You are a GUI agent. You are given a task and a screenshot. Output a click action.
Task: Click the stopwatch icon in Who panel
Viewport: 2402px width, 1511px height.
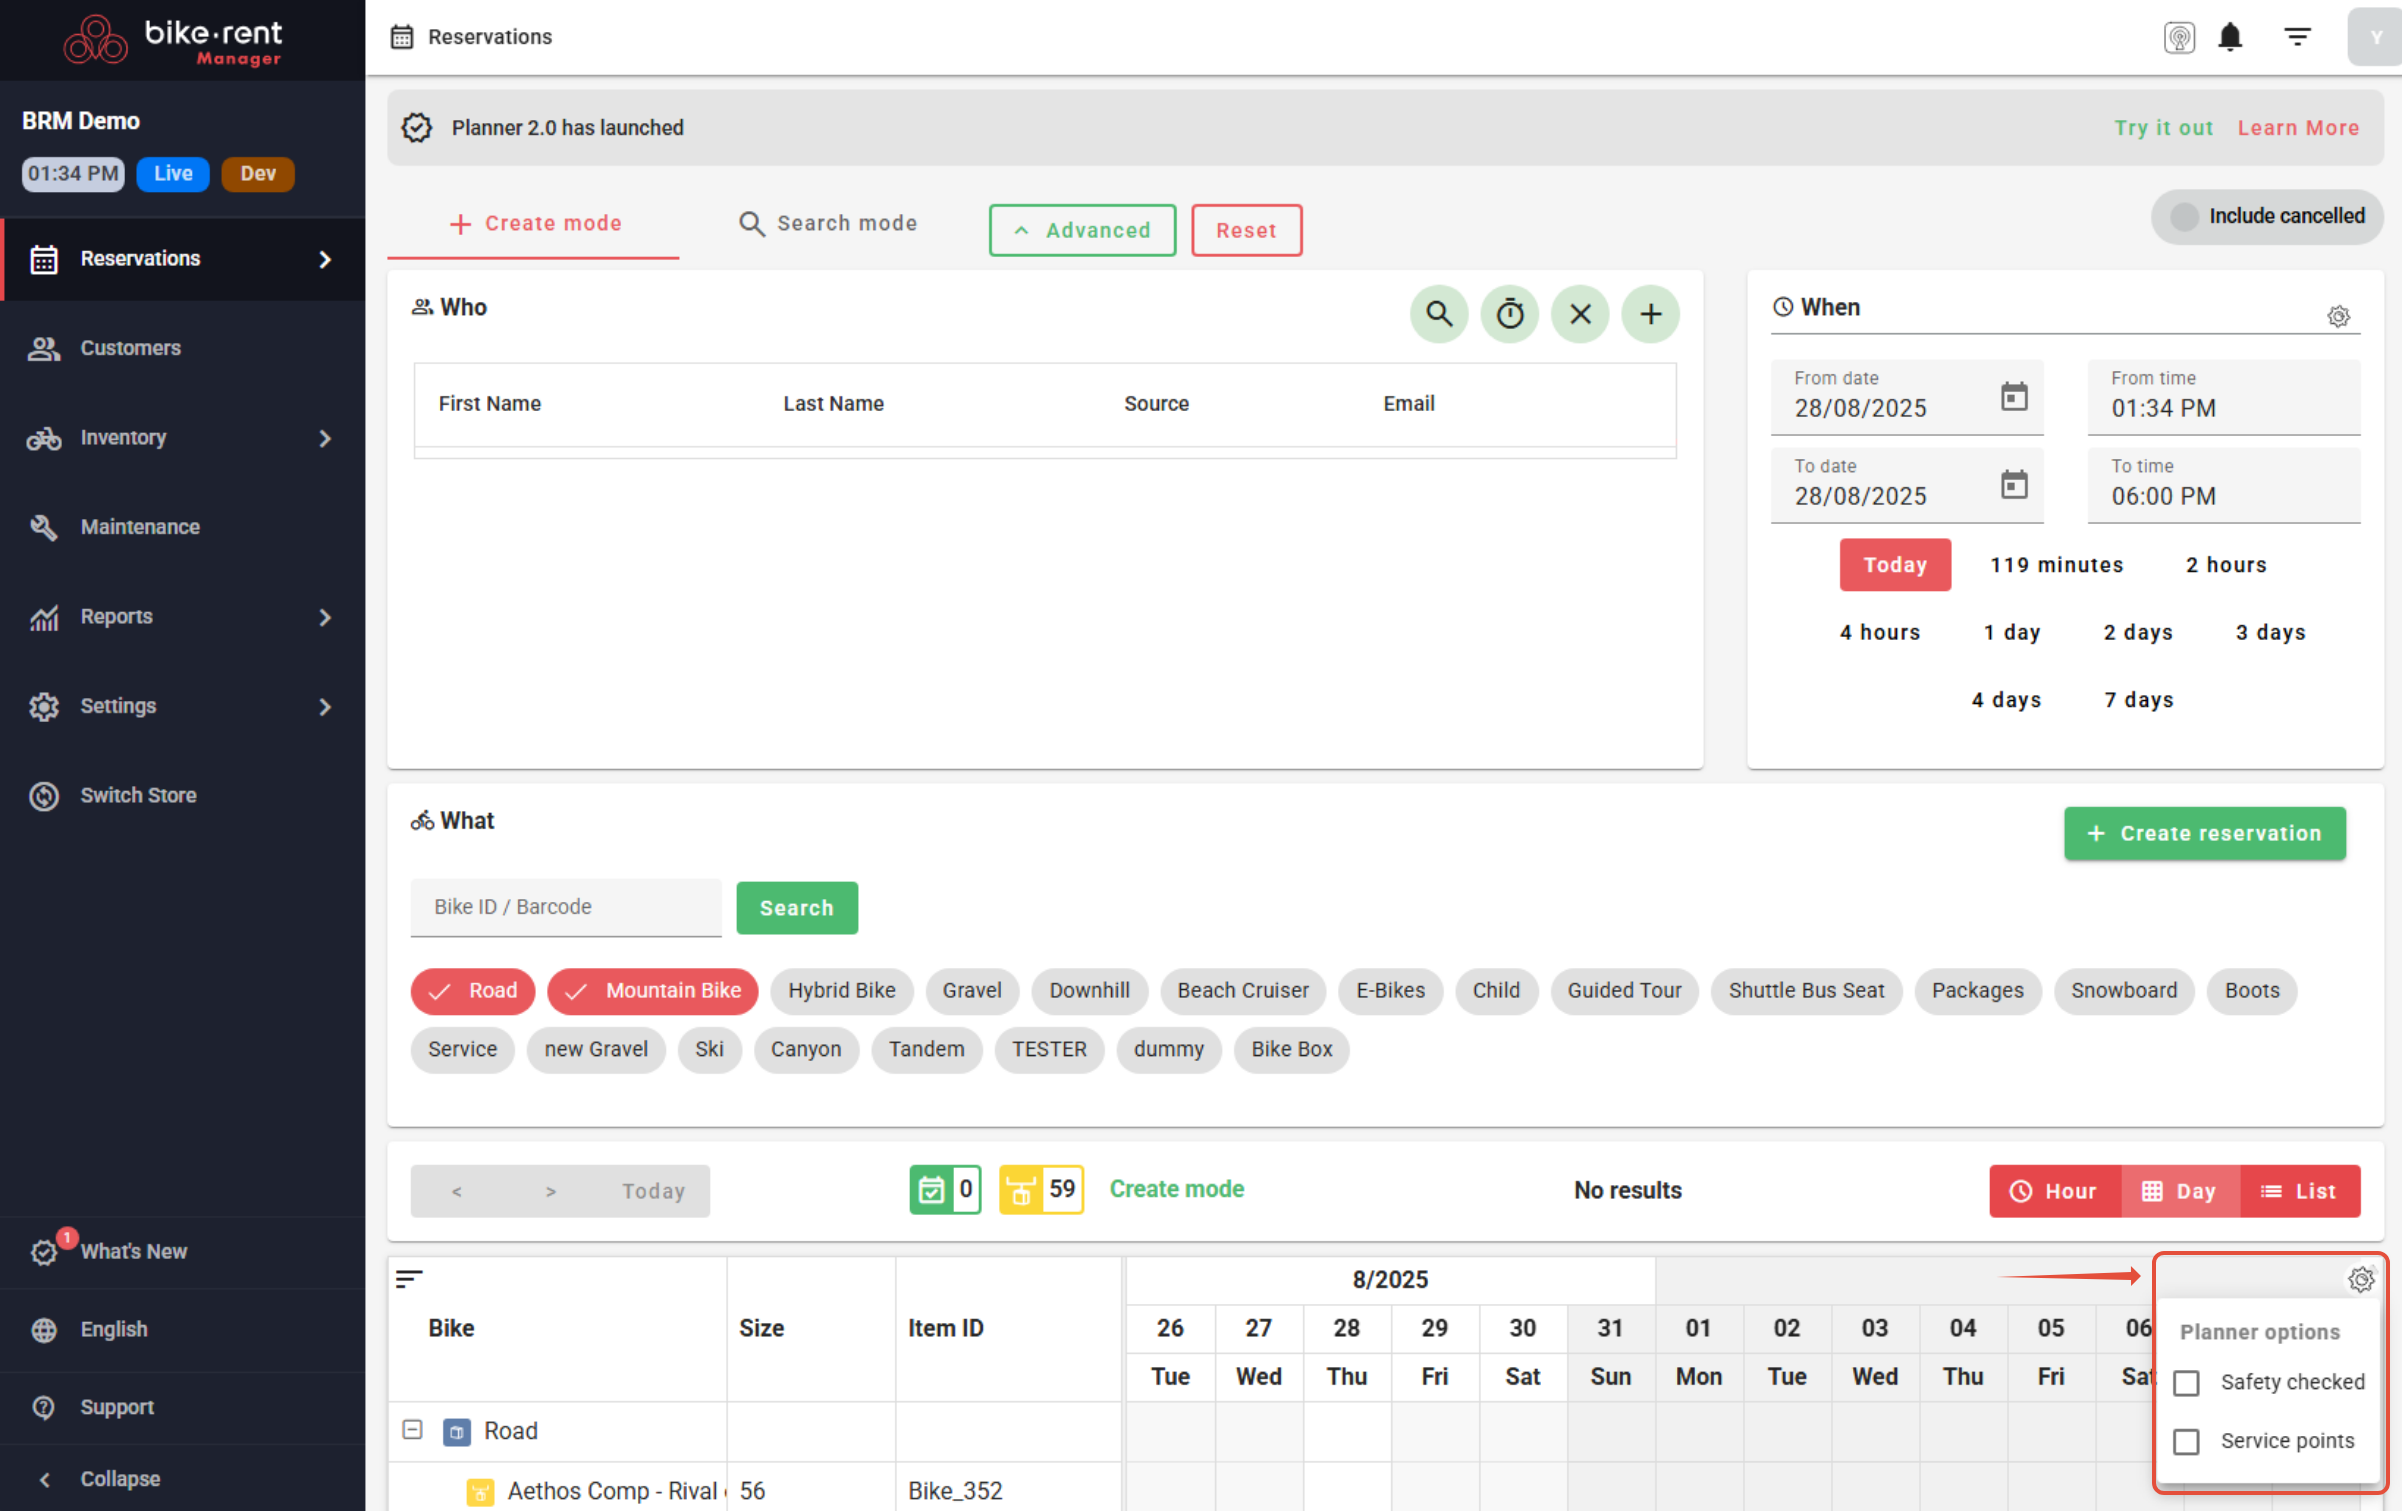pos(1509,314)
